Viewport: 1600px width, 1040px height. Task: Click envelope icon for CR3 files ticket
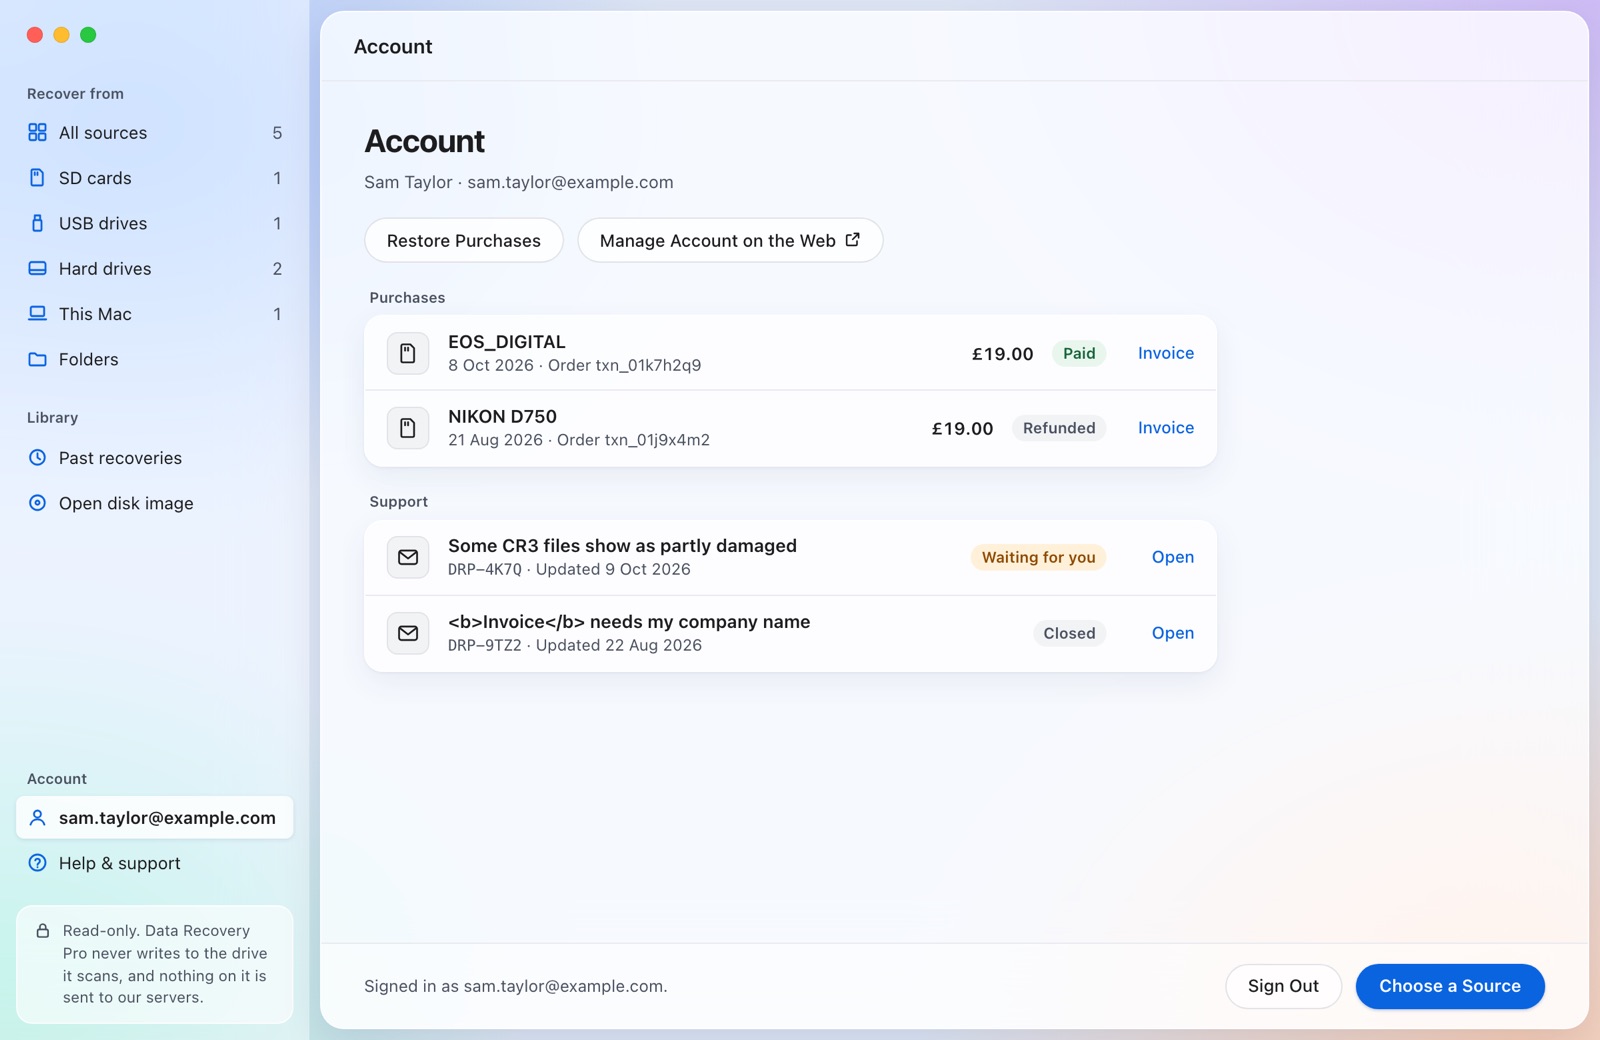tap(408, 557)
